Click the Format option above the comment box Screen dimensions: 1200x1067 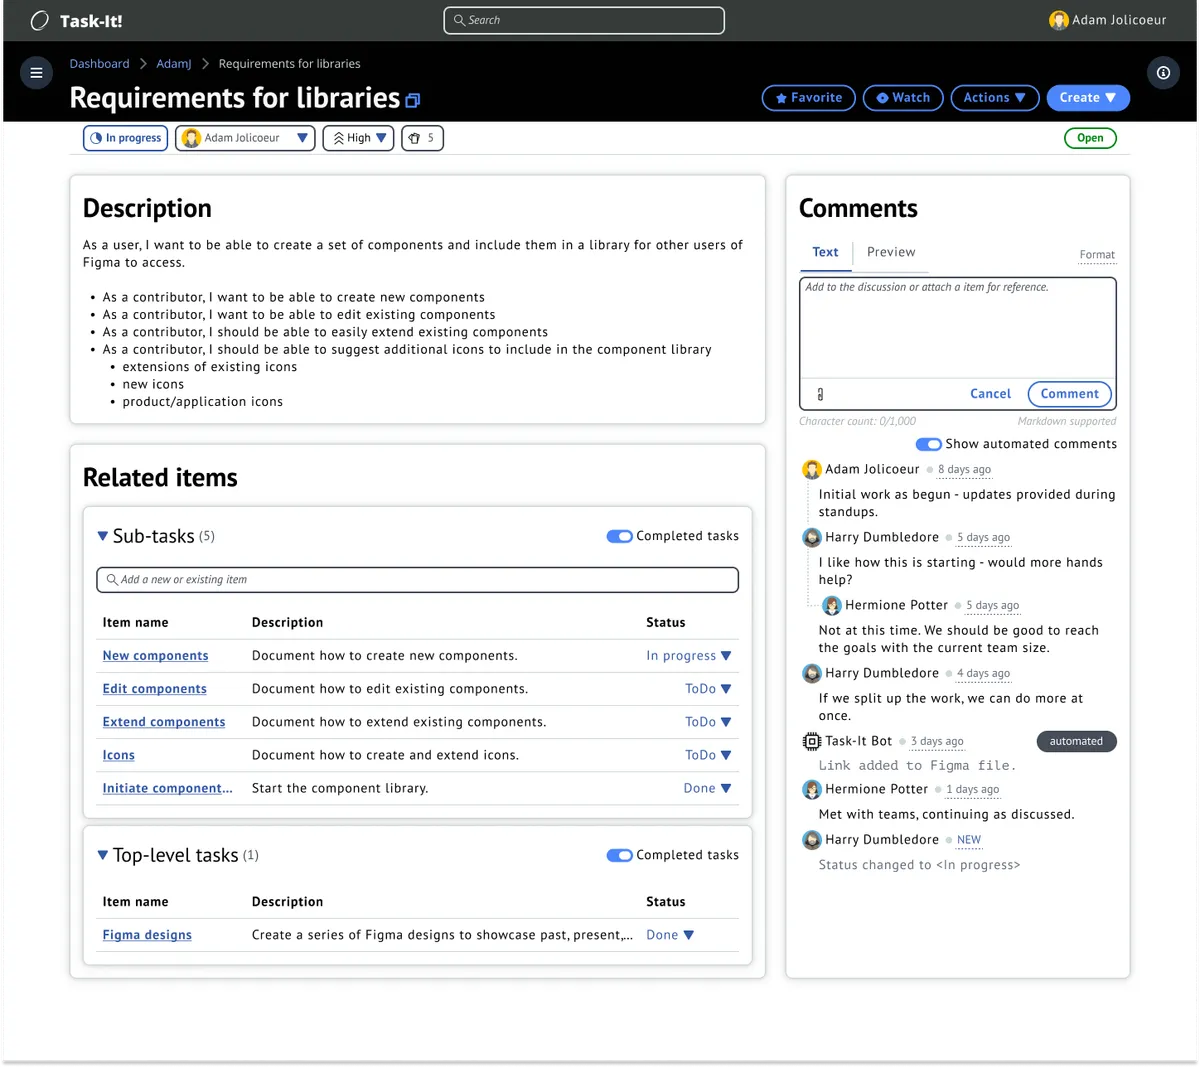tap(1097, 255)
